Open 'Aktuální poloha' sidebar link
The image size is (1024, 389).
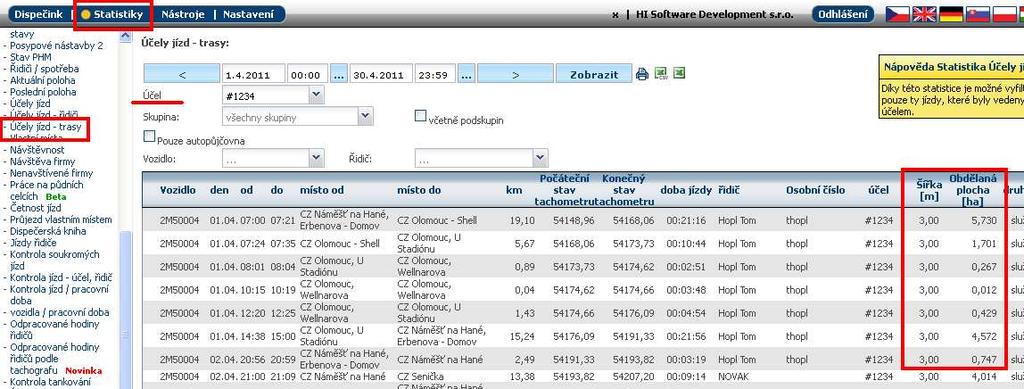point(43,80)
